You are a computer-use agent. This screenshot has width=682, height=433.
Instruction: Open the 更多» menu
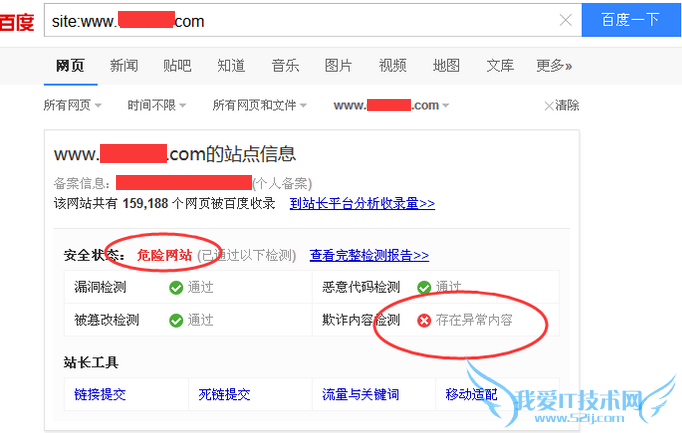(554, 66)
